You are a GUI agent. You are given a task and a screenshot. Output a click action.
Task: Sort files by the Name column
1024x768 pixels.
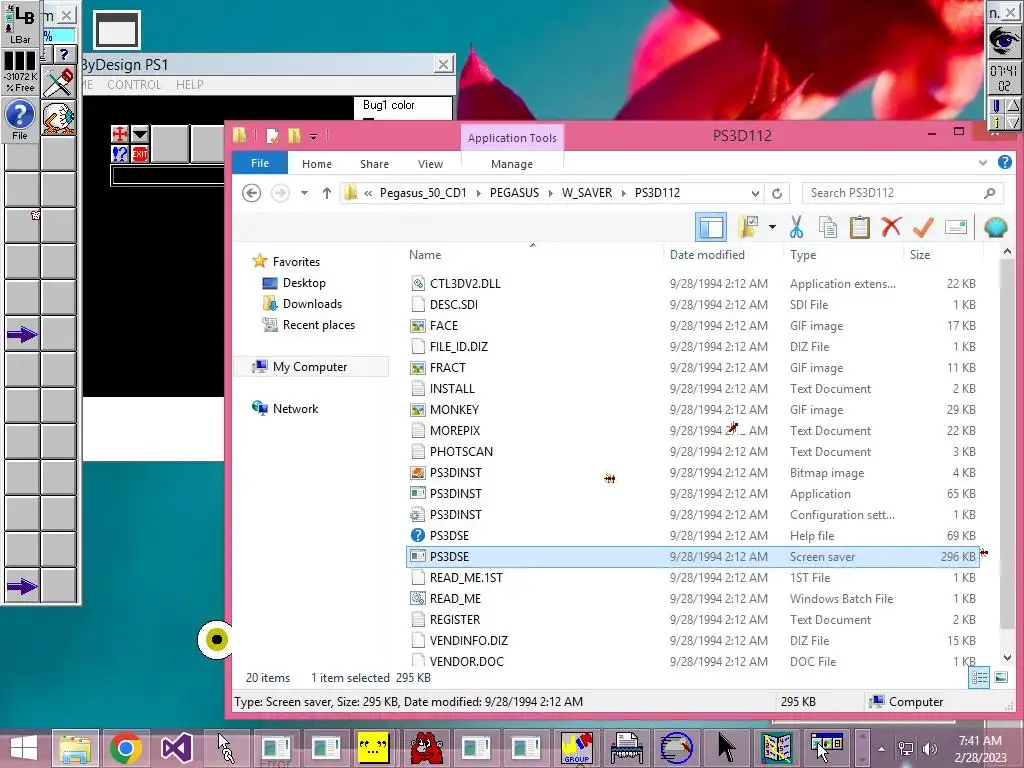point(425,255)
